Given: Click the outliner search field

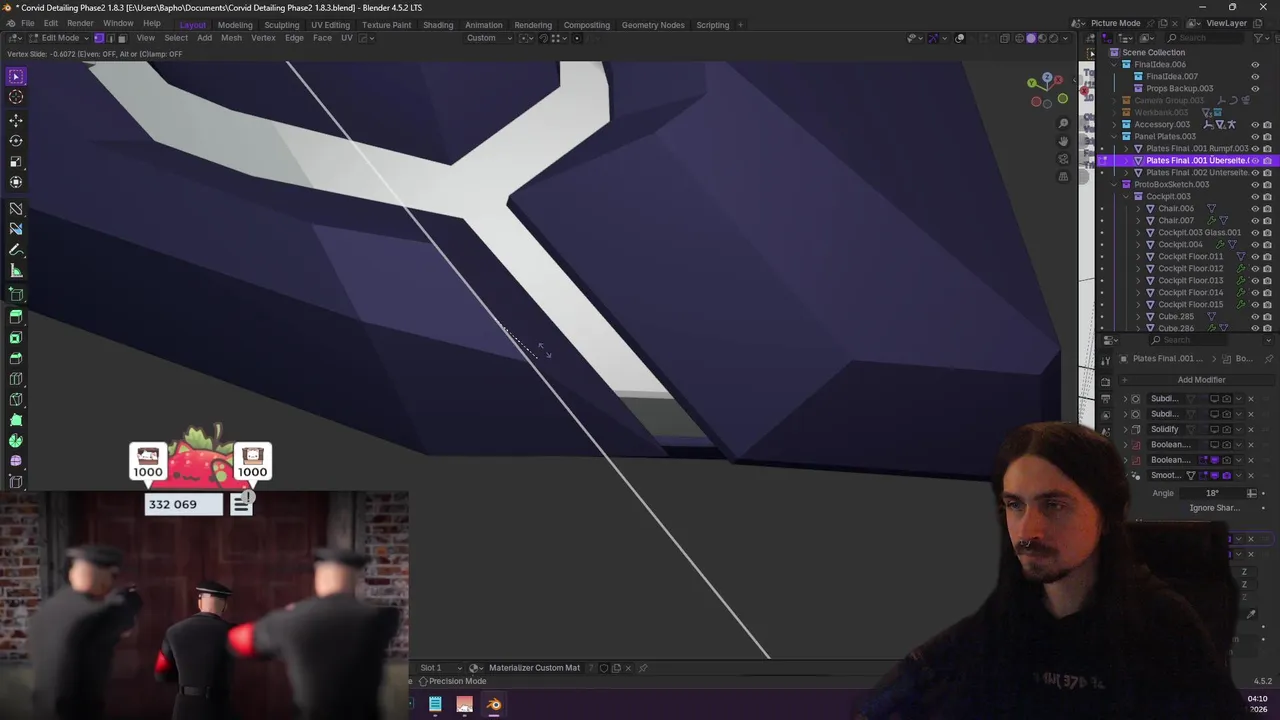Looking at the screenshot, I should tap(1205, 38).
